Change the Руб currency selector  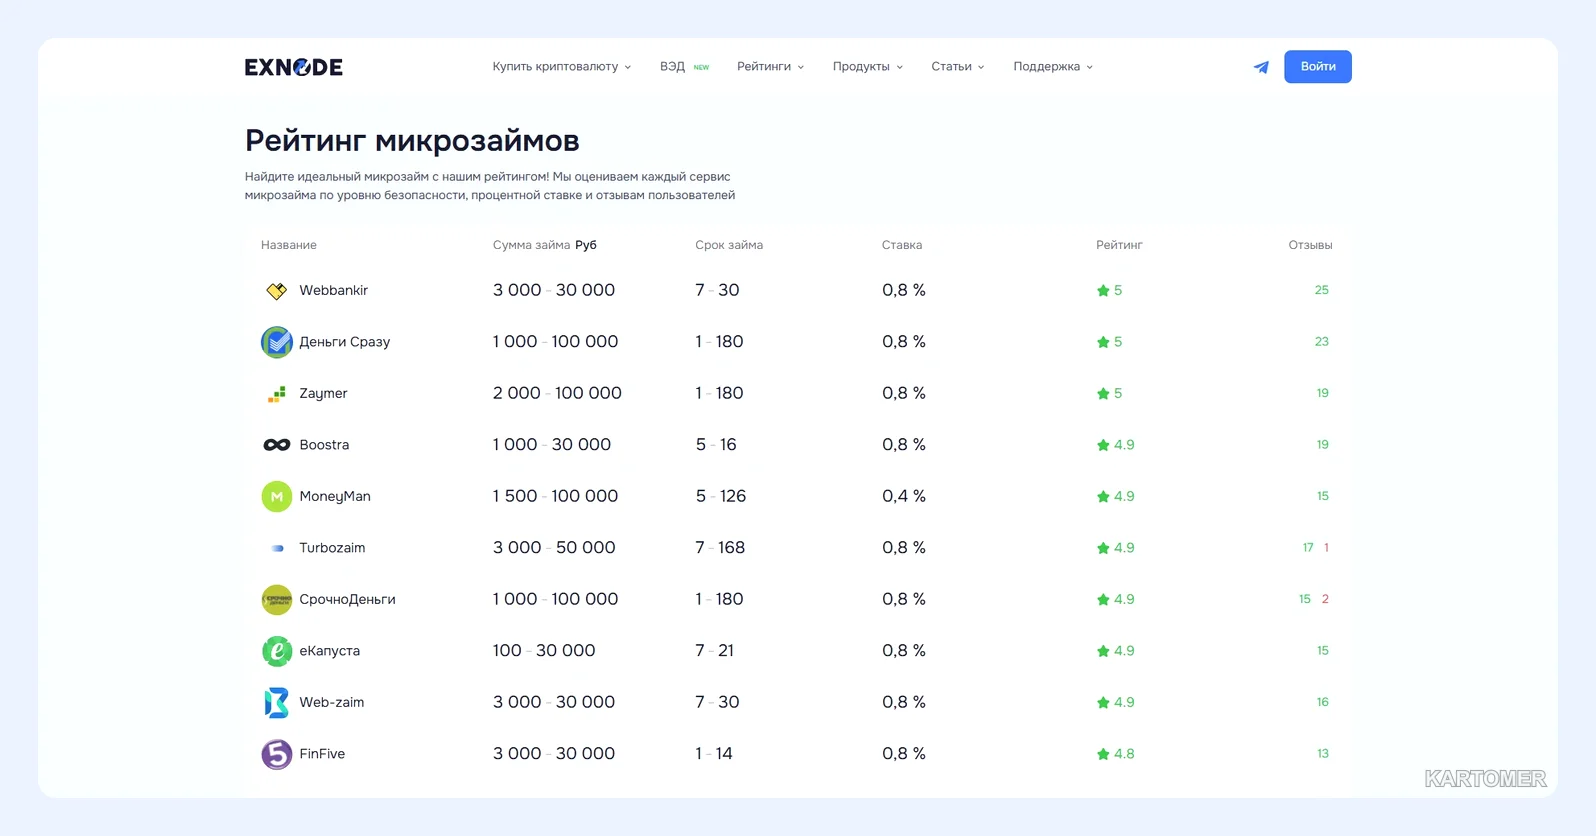[586, 245]
